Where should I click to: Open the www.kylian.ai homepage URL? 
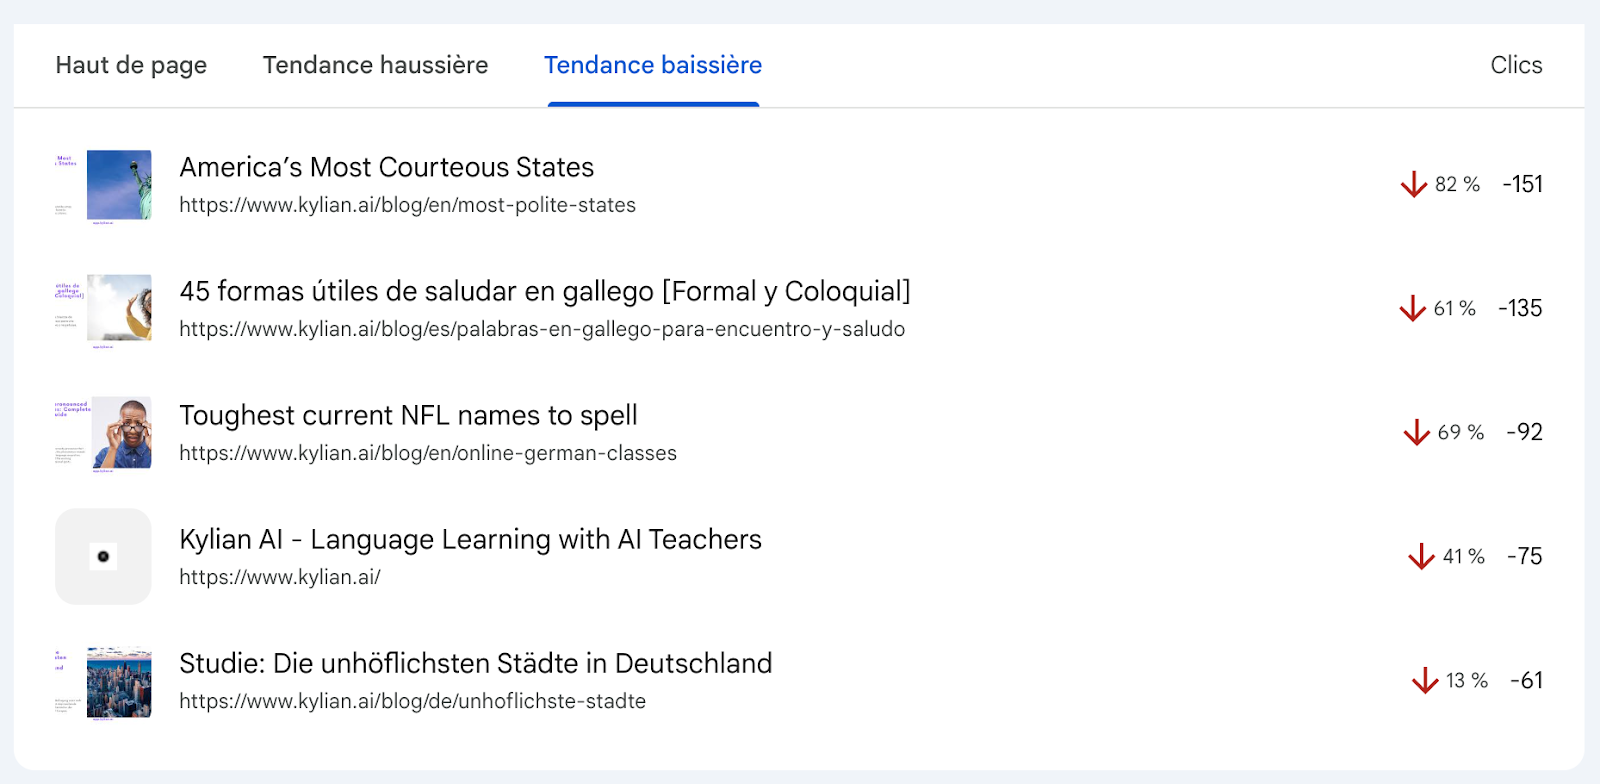[x=280, y=577]
